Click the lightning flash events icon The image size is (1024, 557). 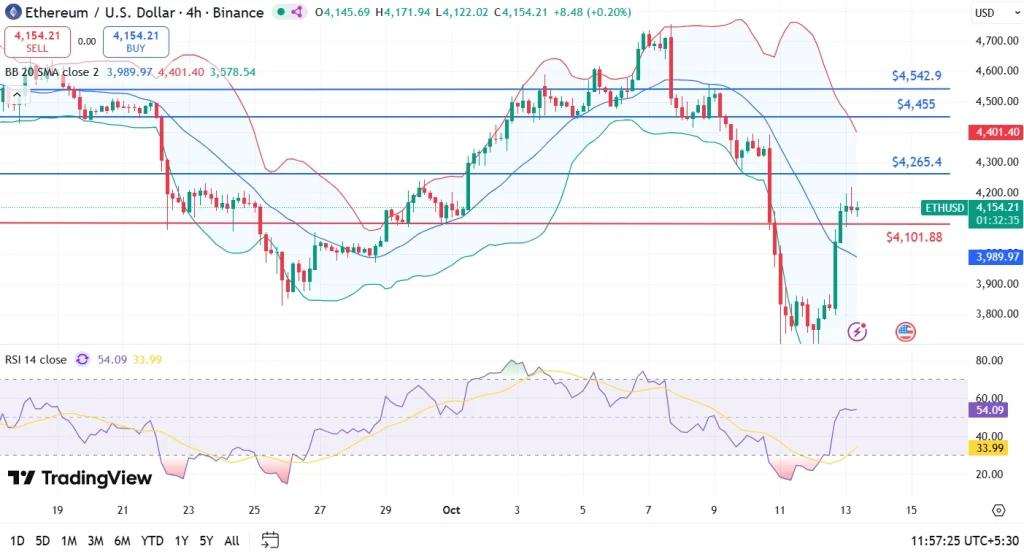point(857,332)
